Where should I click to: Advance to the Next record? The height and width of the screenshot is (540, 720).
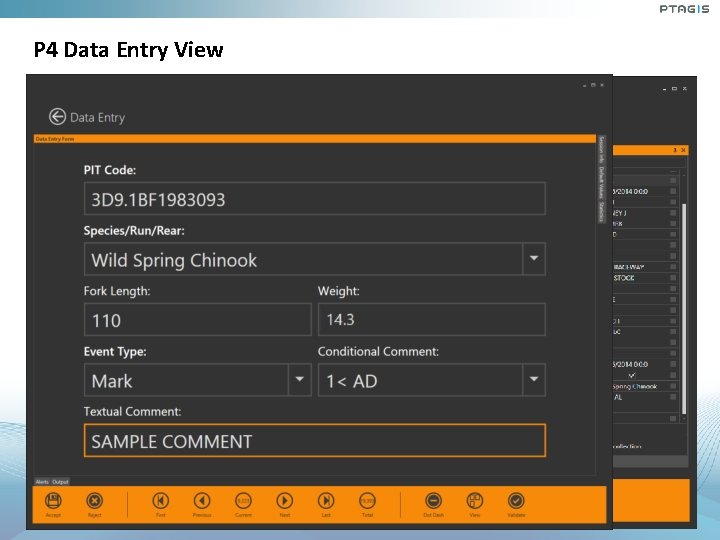tap(285, 501)
